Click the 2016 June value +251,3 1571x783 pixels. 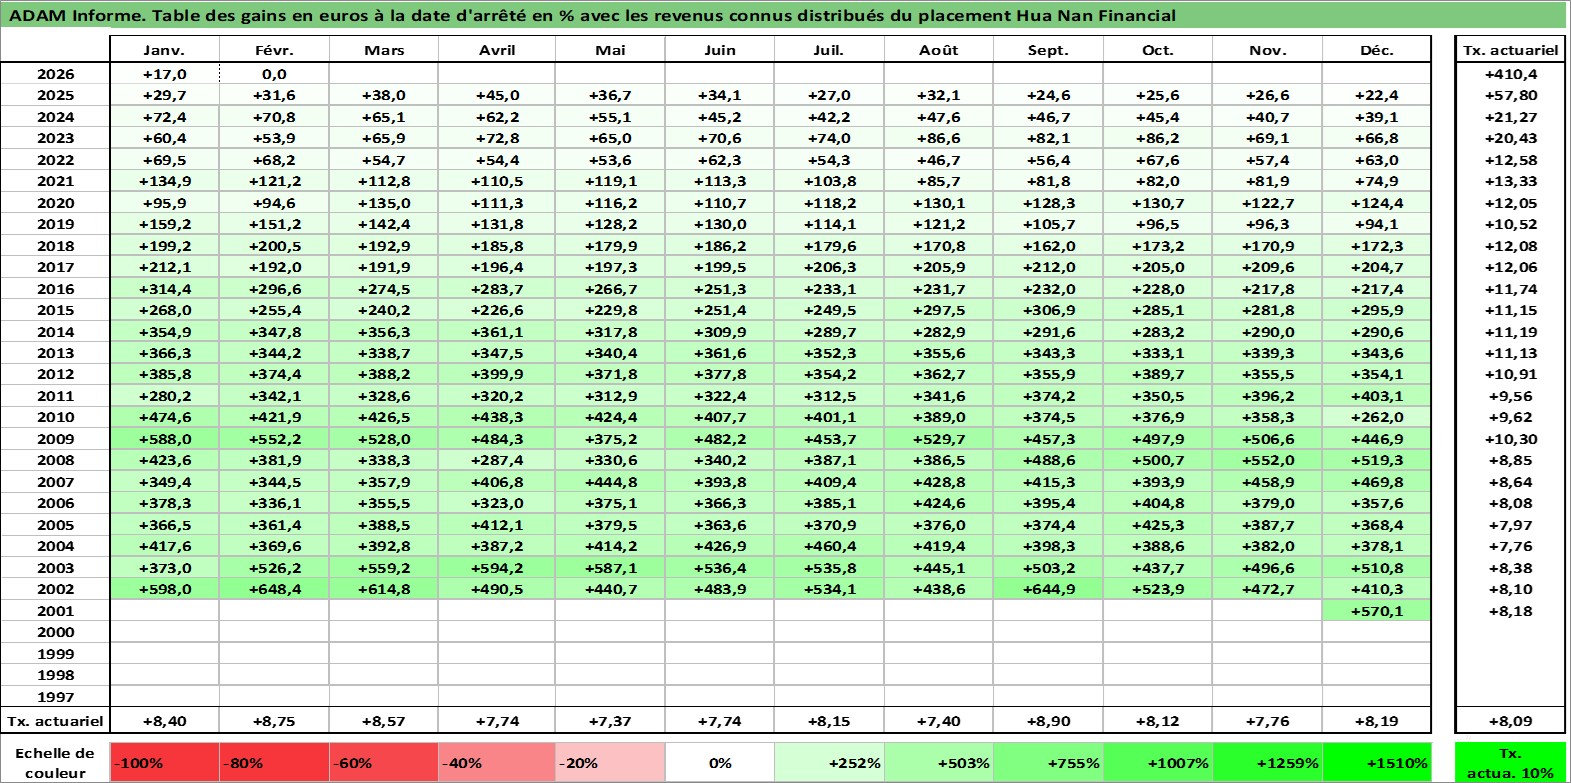click(x=720, y=289)
